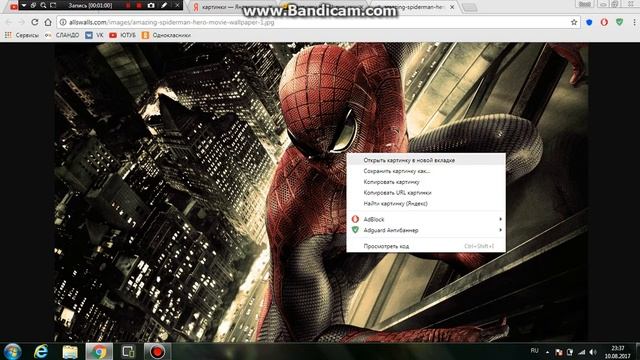
Task: Expand the AdBlock submenu in context menu
Action: point(426,219)
